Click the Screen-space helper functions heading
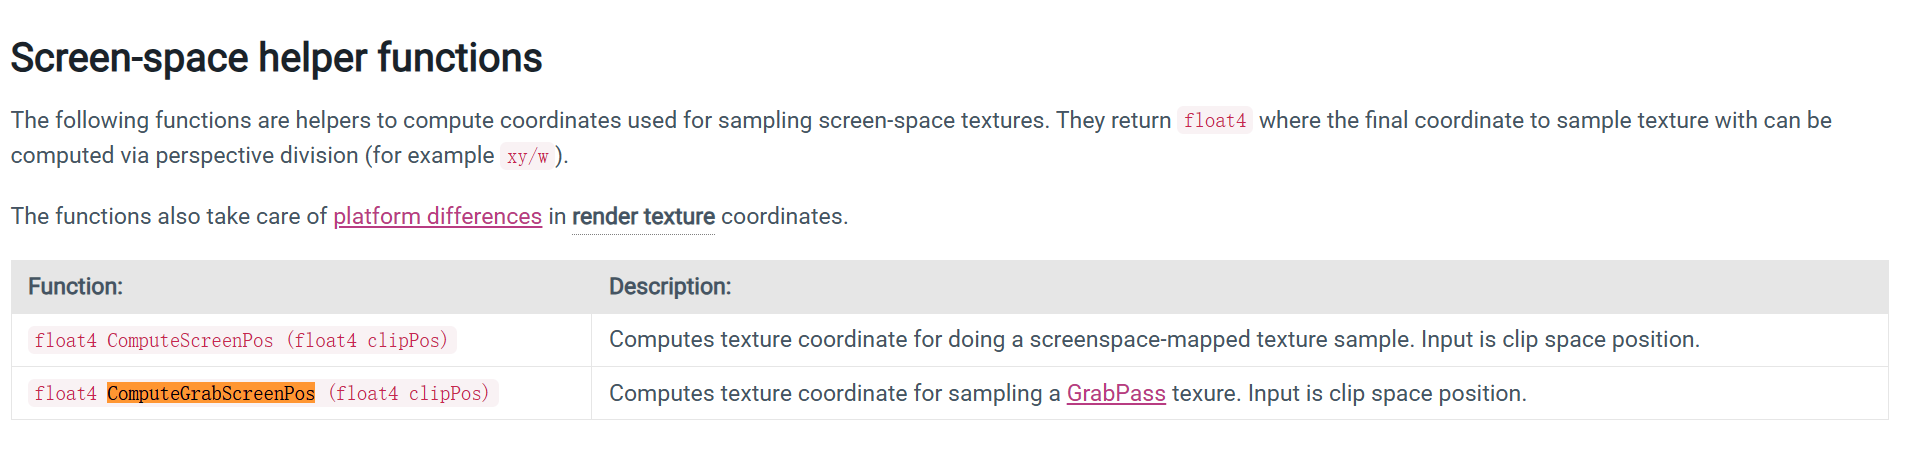The height and width of the screenshot is (450, 1917). point(276,58)
